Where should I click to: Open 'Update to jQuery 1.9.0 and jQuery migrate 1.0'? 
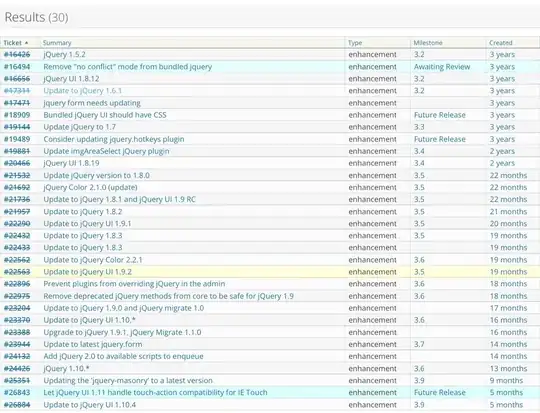pos(124,308)
